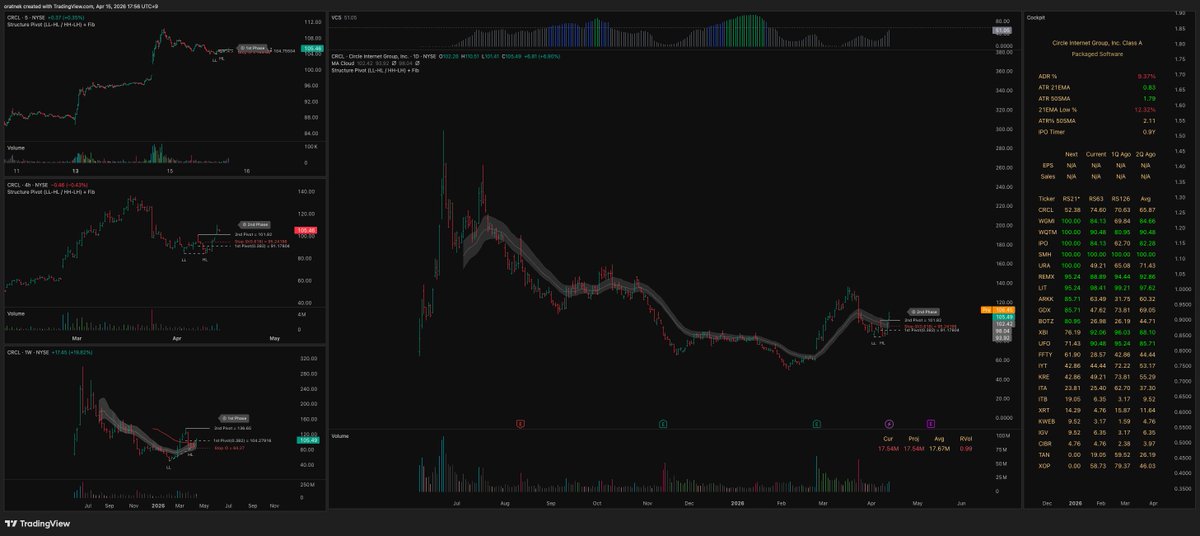Click the WQTM ticker row

1097,232
